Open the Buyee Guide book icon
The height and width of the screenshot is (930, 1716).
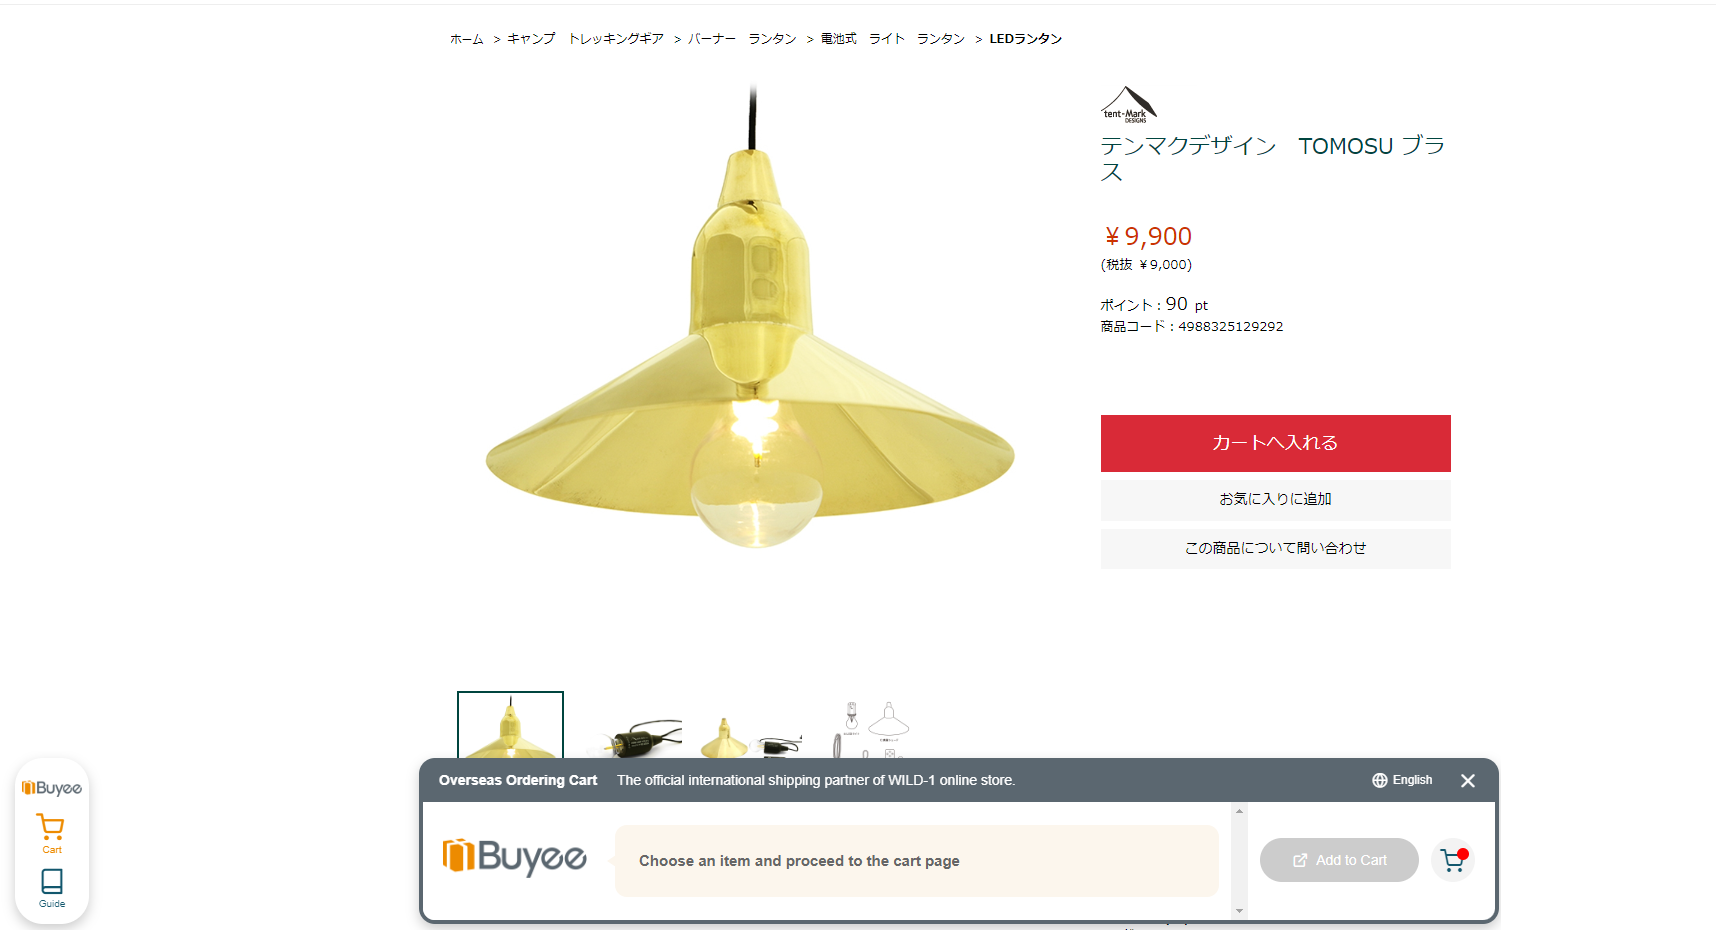[x=52, y=888]
